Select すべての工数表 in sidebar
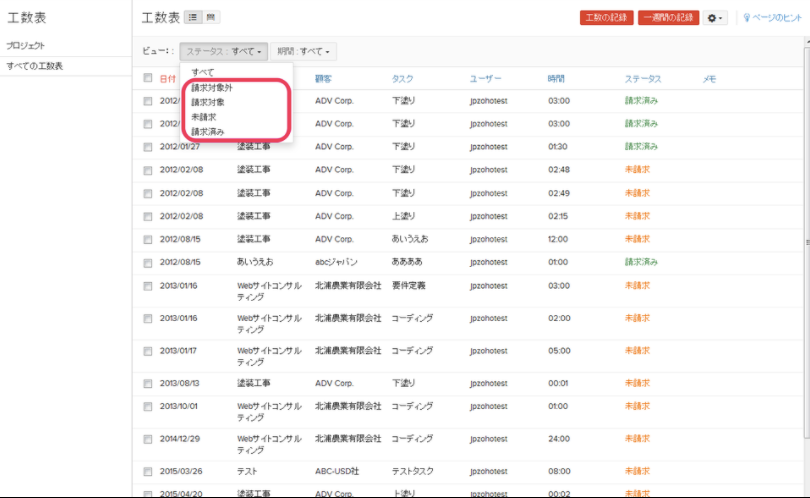 pyautogui.click(x=35, y=66)
